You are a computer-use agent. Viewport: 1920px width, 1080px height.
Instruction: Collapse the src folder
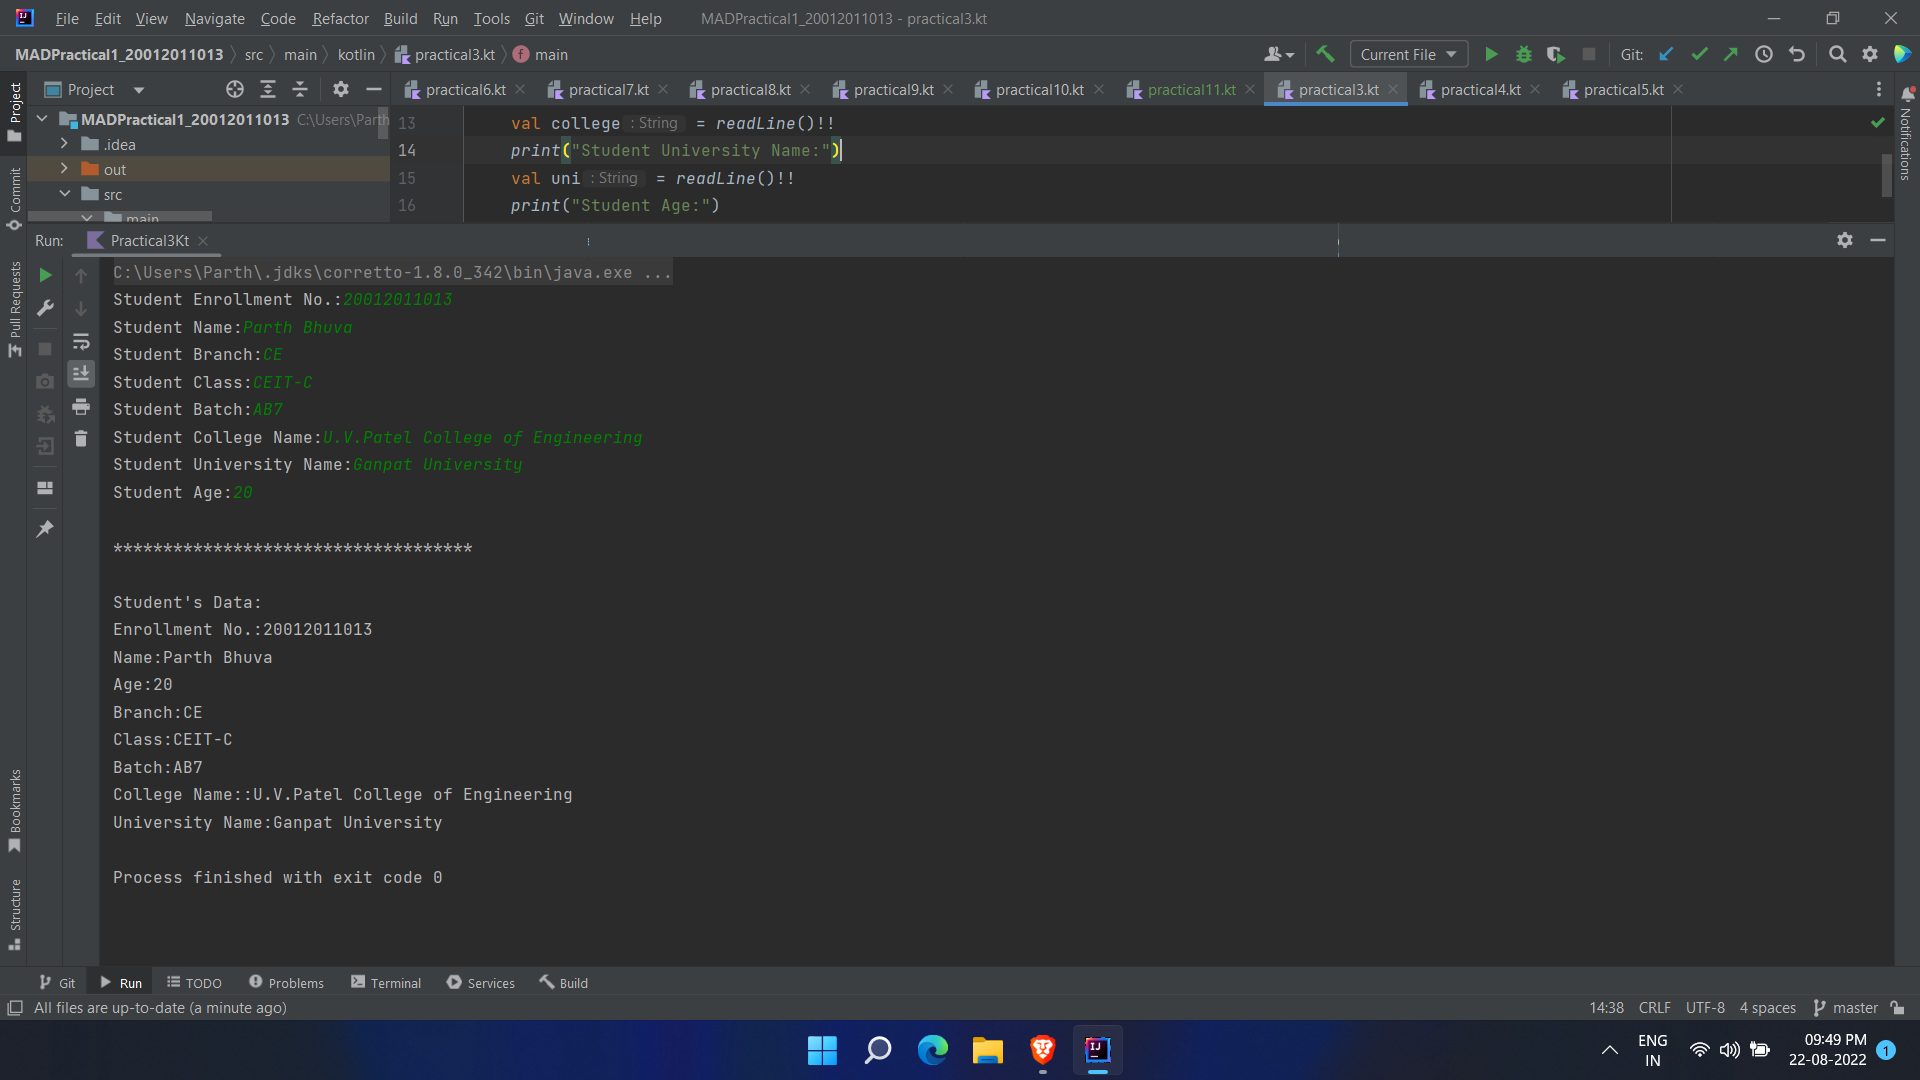(64, 194)
